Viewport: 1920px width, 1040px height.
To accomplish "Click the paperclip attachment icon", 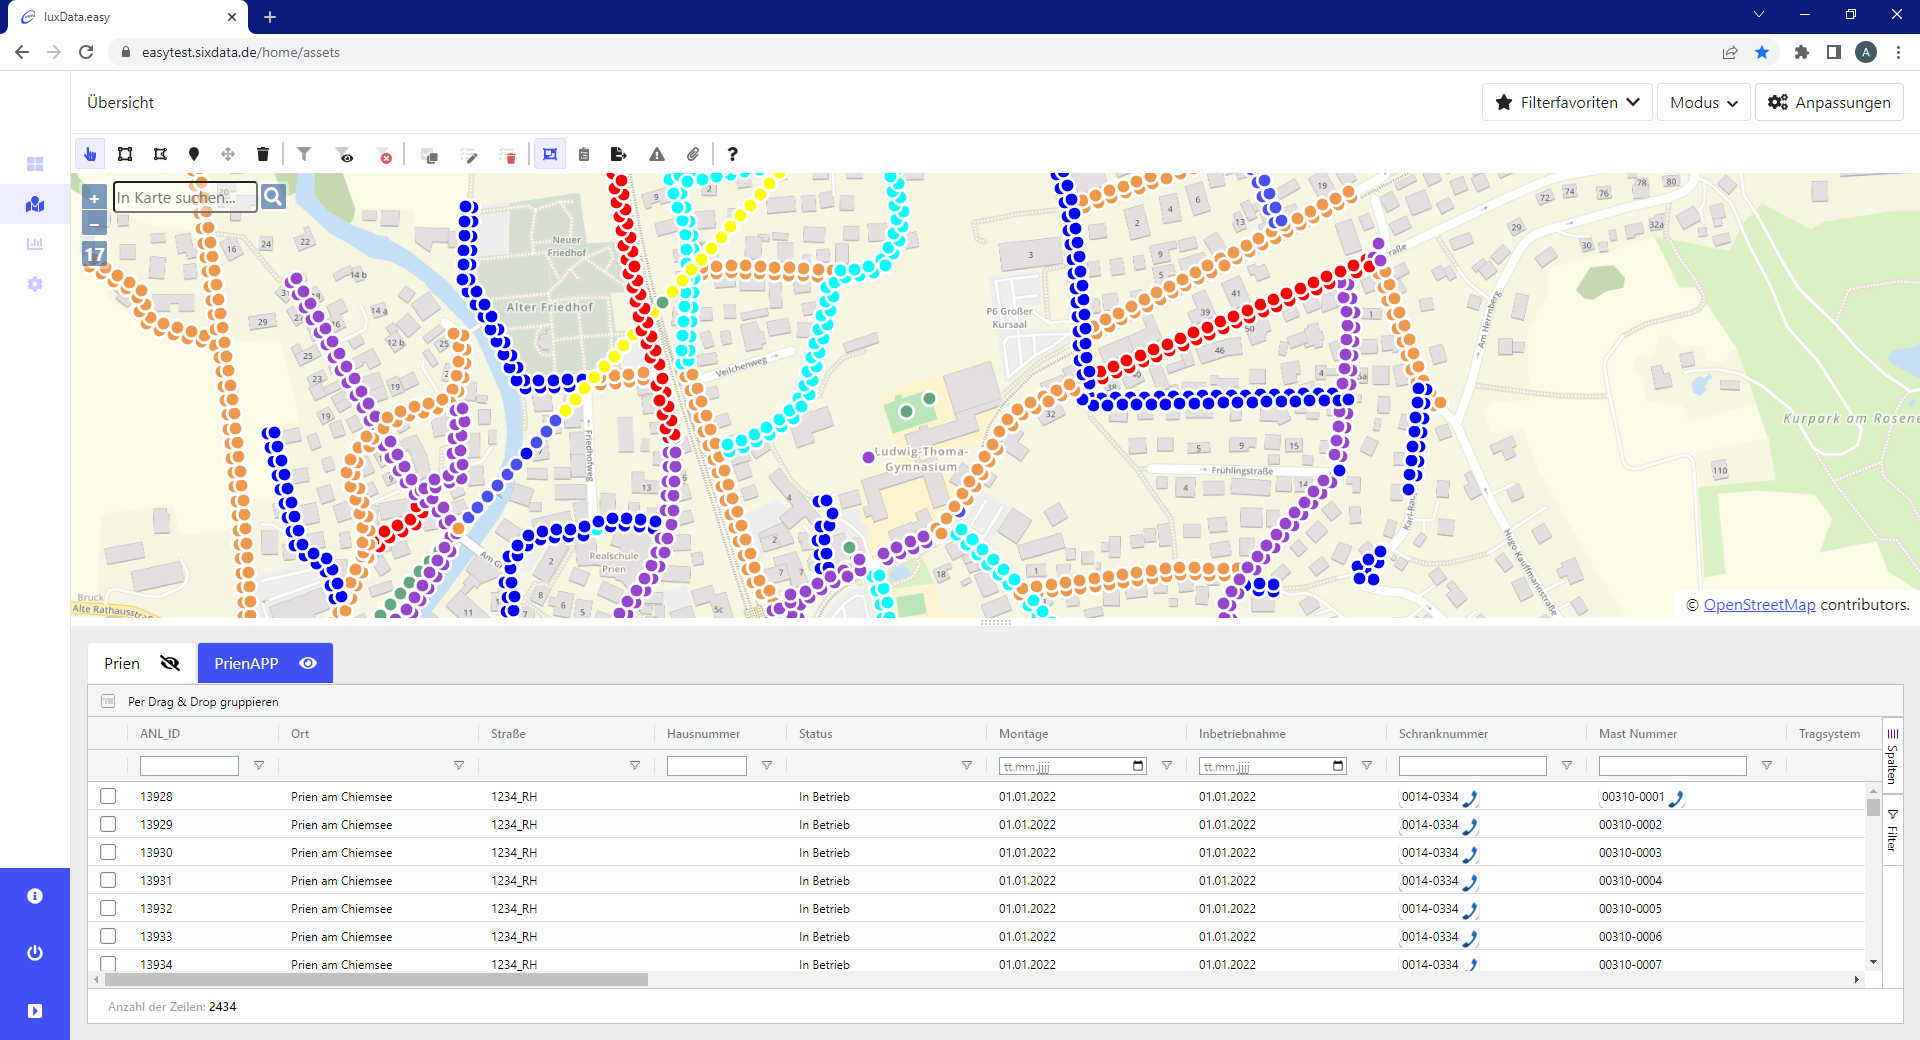I will pos(693,154).
